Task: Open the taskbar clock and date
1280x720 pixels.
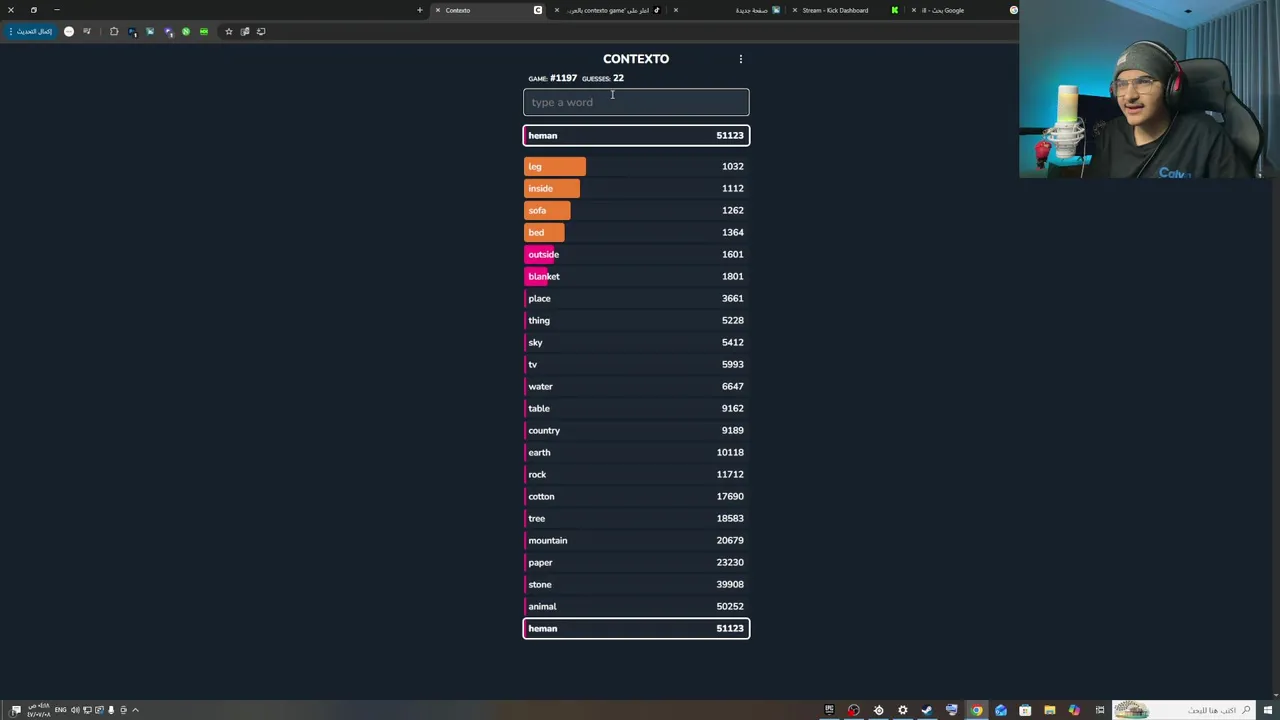Action: pyautogui.click(x=38, y=710)
